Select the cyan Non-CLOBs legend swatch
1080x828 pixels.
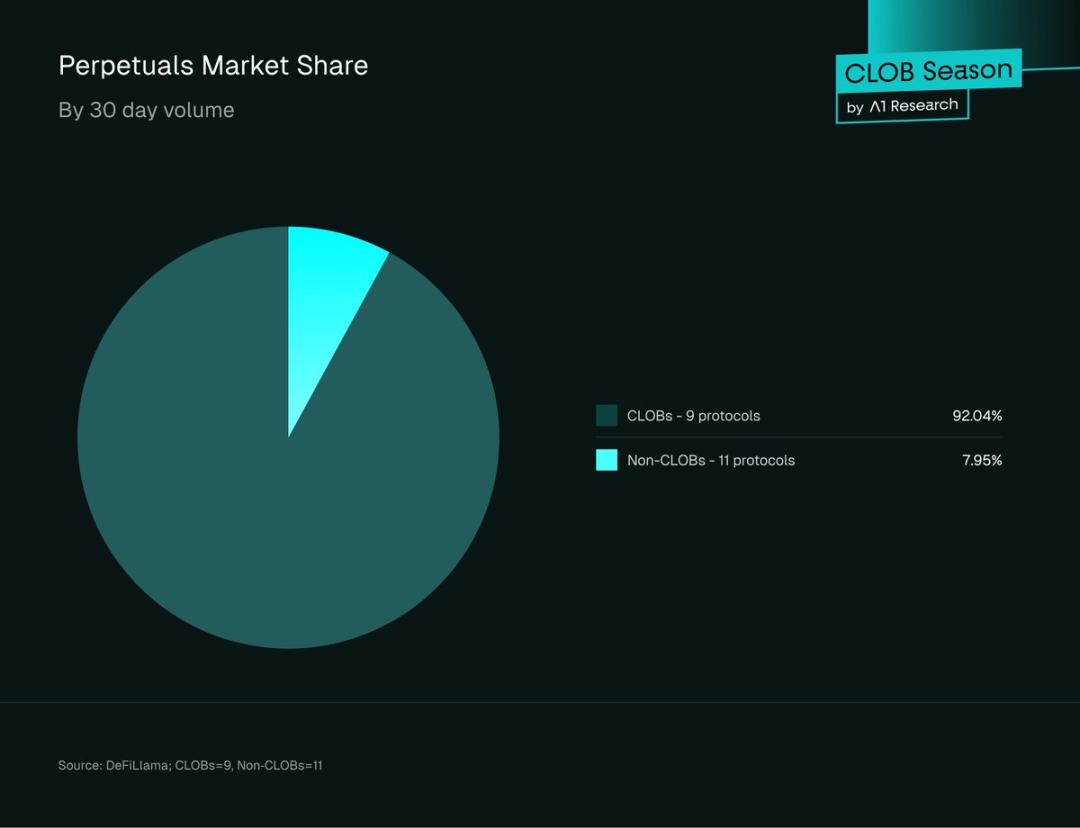coord(606,460)
